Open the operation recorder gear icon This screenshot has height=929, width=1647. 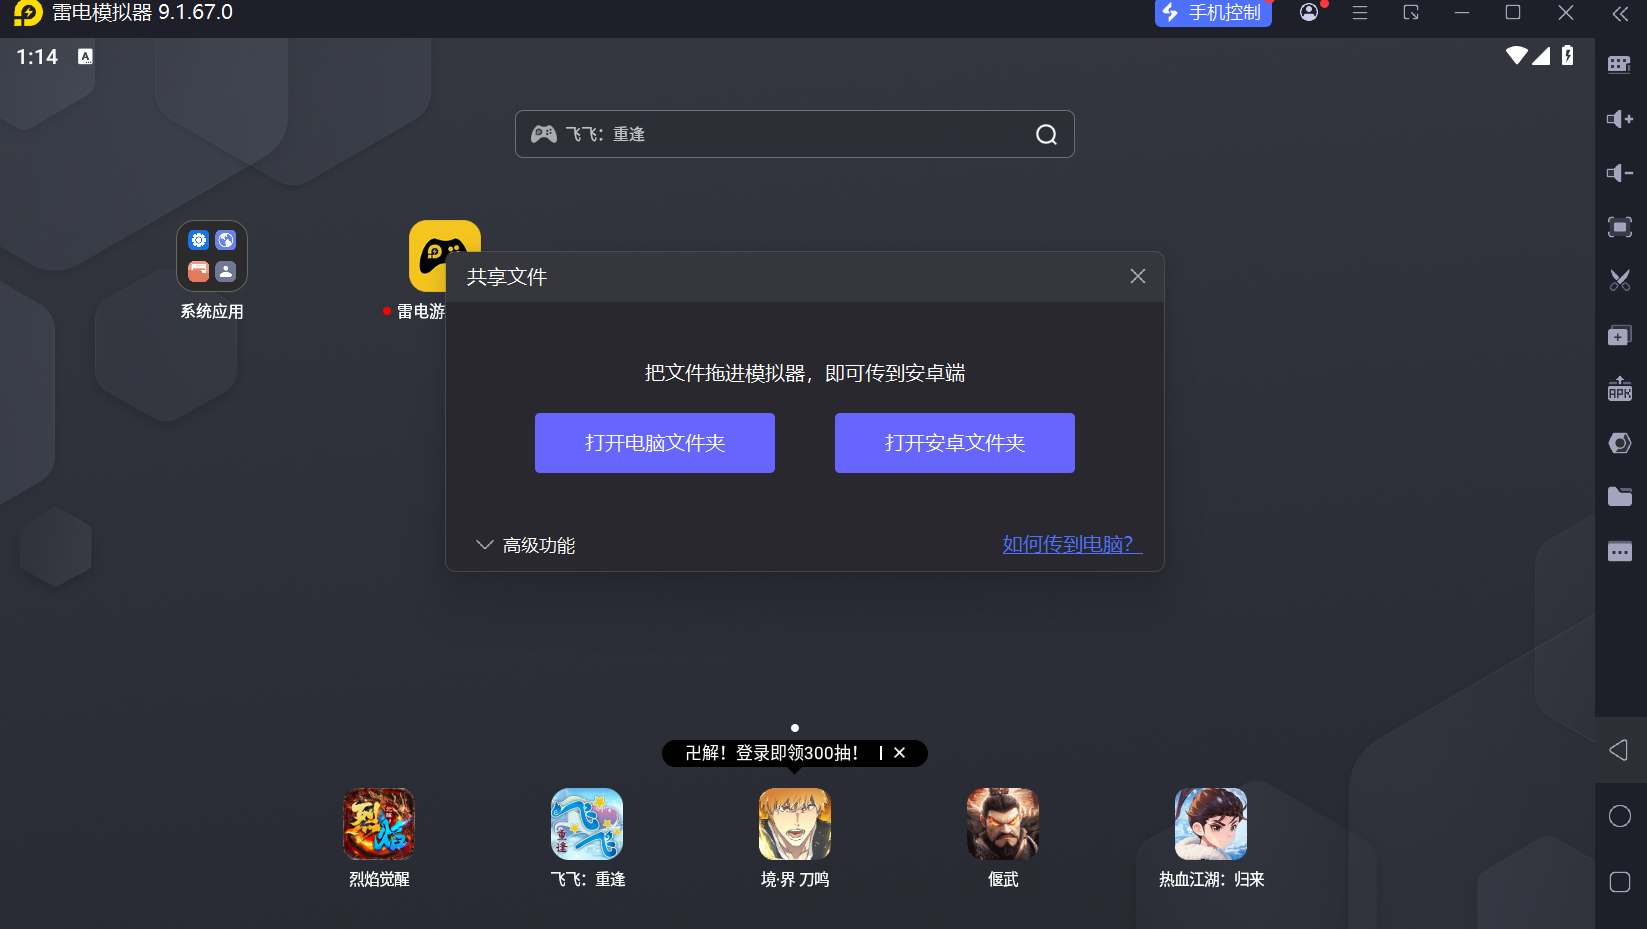[x=1620, y=443]
